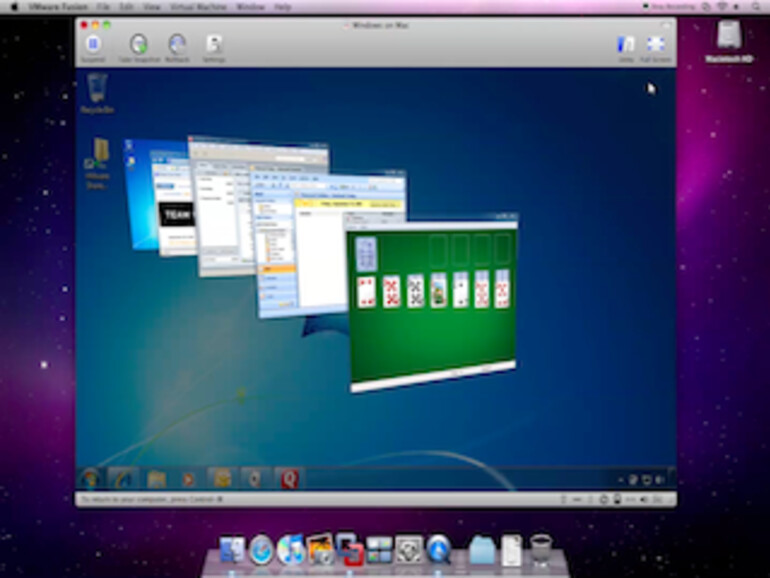Enter Full Screen mode icon
Viewport: 770px width, 578px height.
[x=656, y=44]
